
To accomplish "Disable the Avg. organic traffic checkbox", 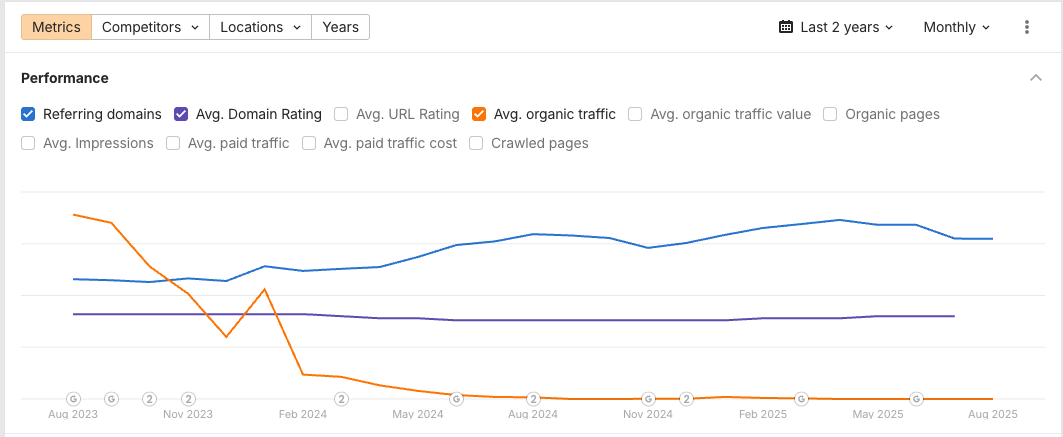I will 479,114.
